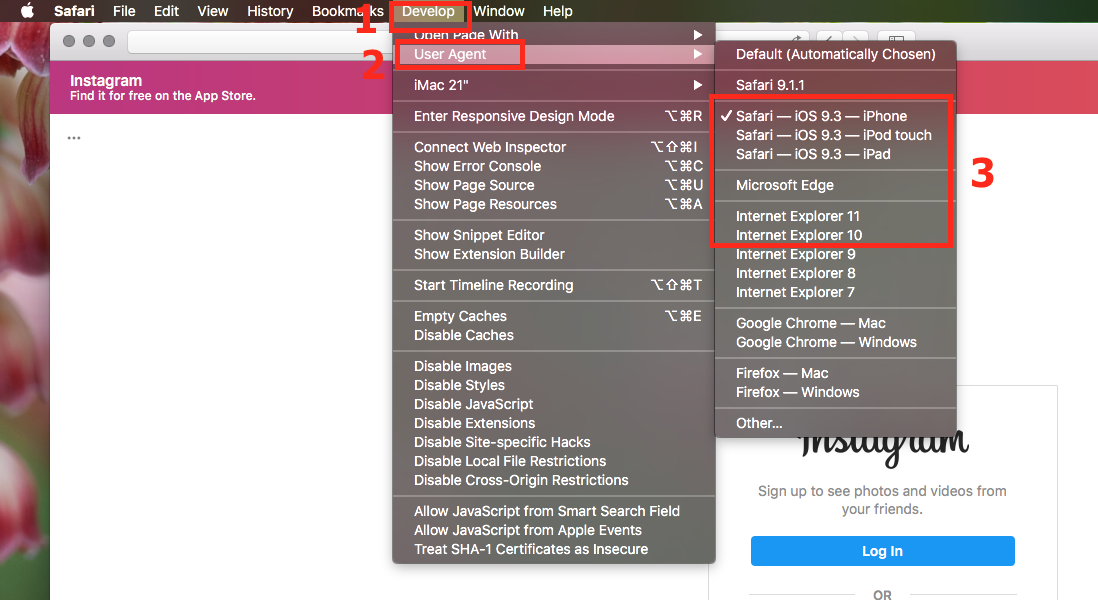Toggle Allow JavaScript from Apple Events
Image resolution: width=1098 pixels, height=600 pixels.
(x=554, y=530)
